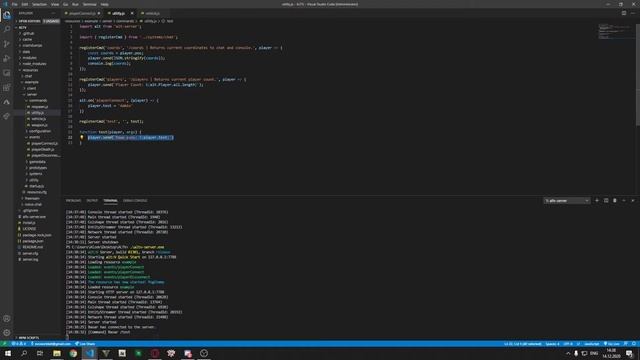Start Live Share from the status bar

tap(85, 344)
